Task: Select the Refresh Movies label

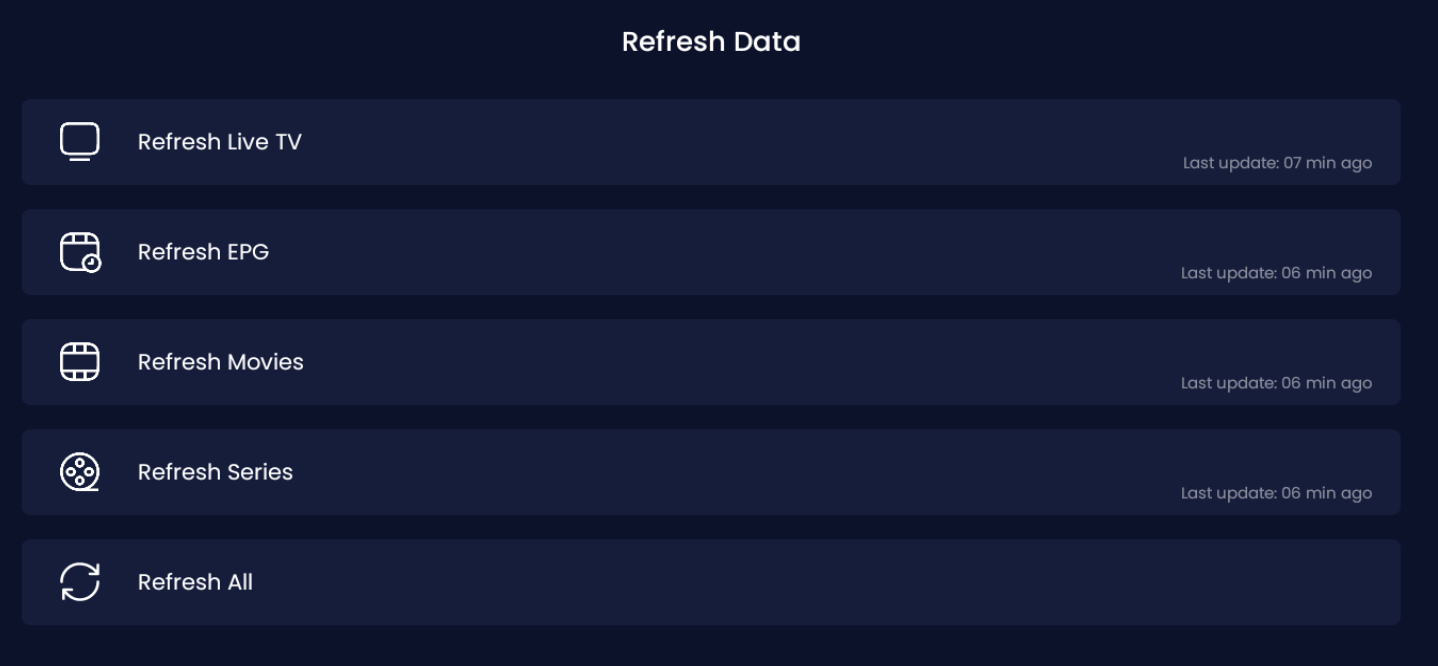Action: pos(220,362)
